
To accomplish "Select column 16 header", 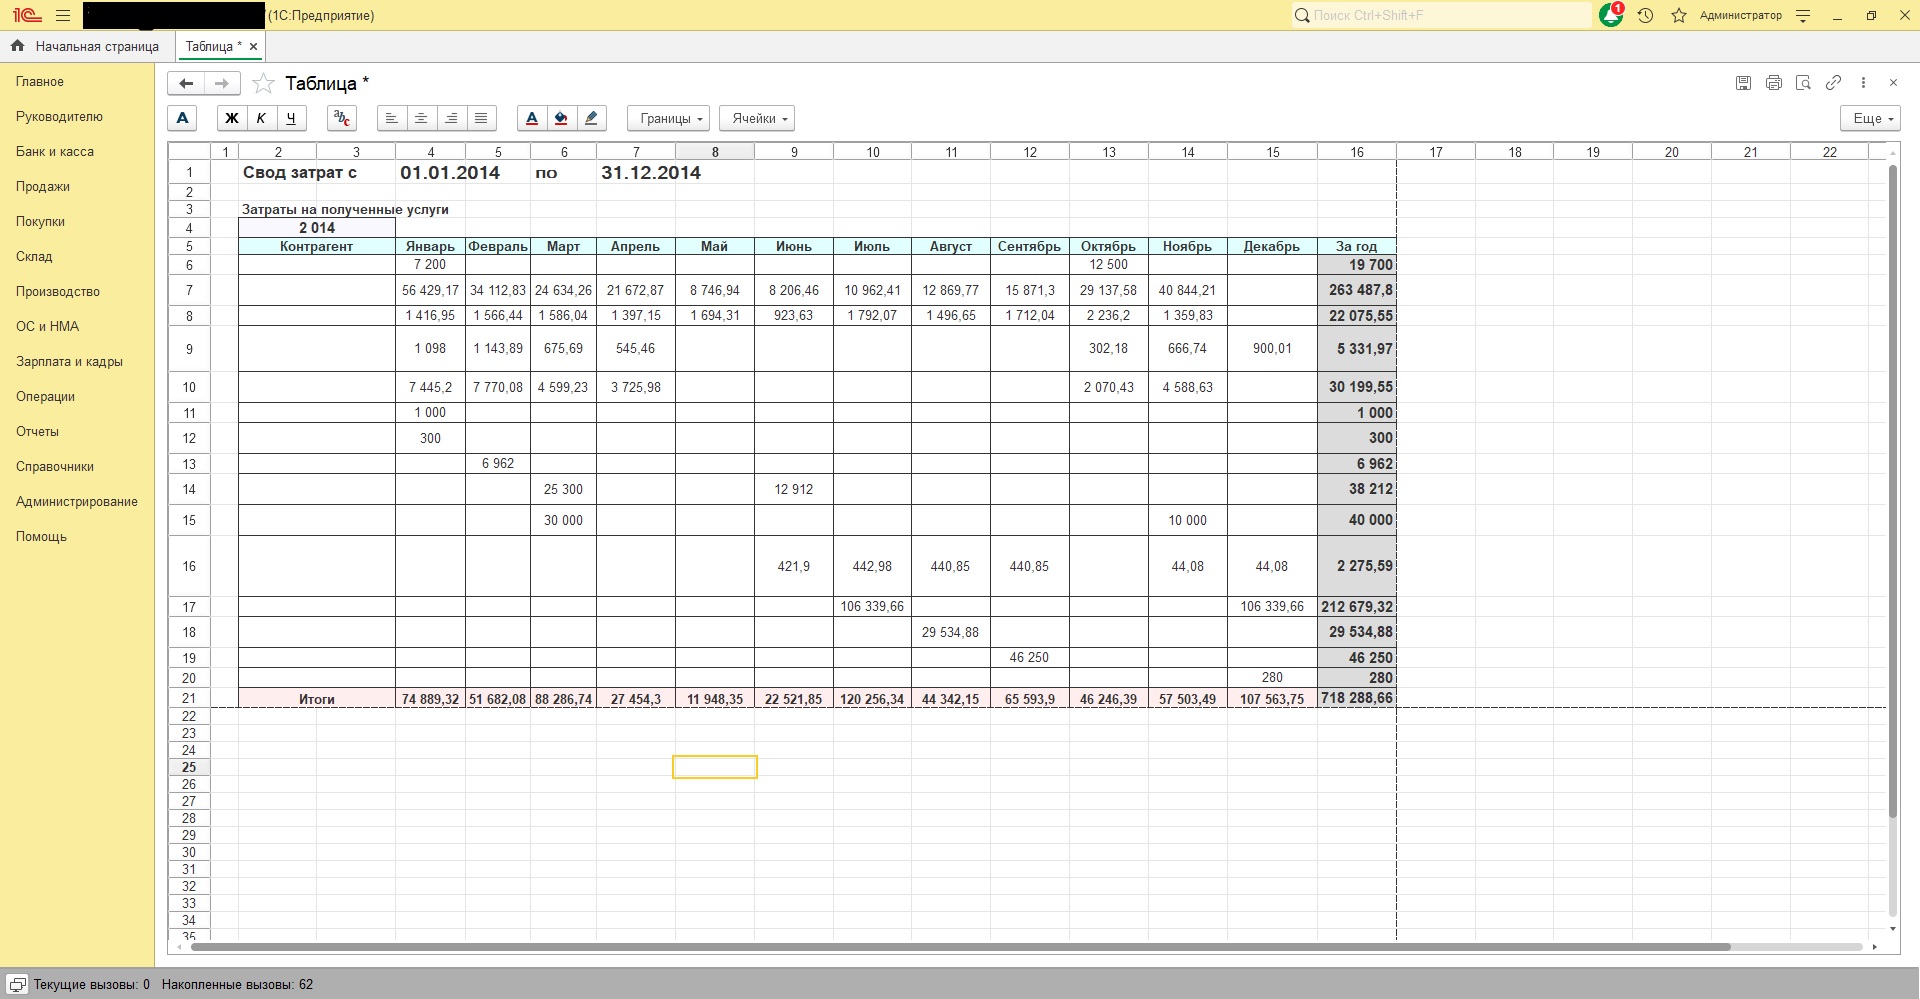I will [1357, 152].
